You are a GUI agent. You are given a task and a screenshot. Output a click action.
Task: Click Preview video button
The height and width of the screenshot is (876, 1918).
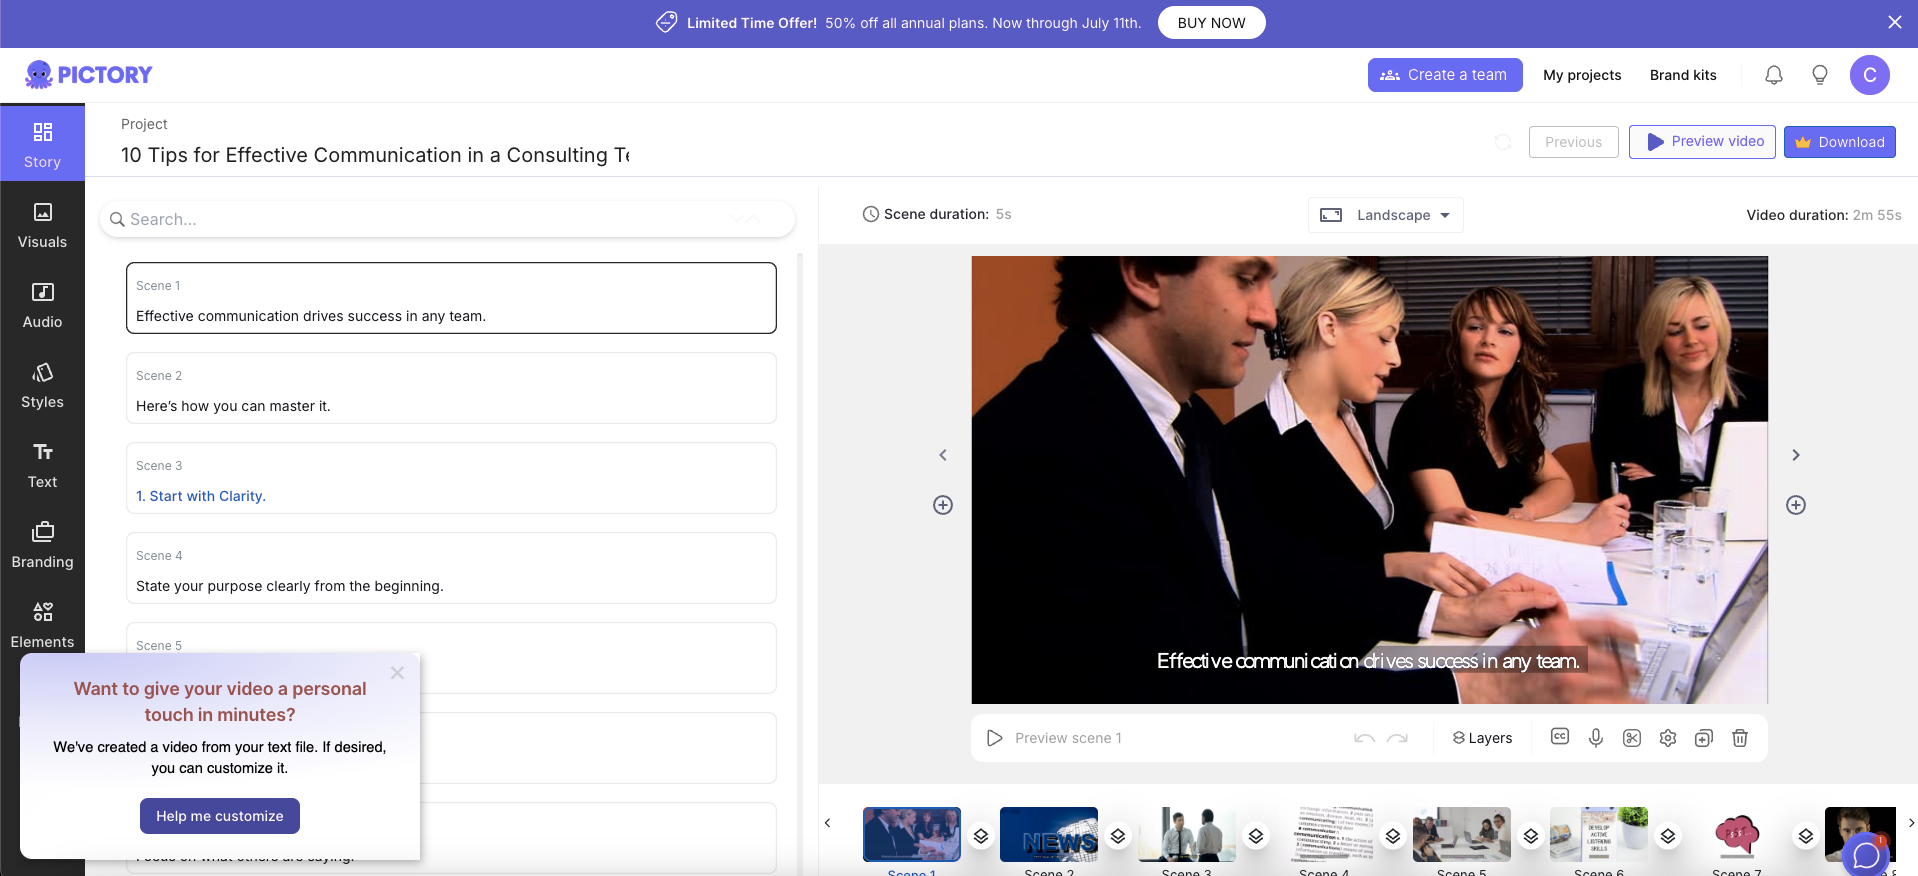pos(1702,142)
